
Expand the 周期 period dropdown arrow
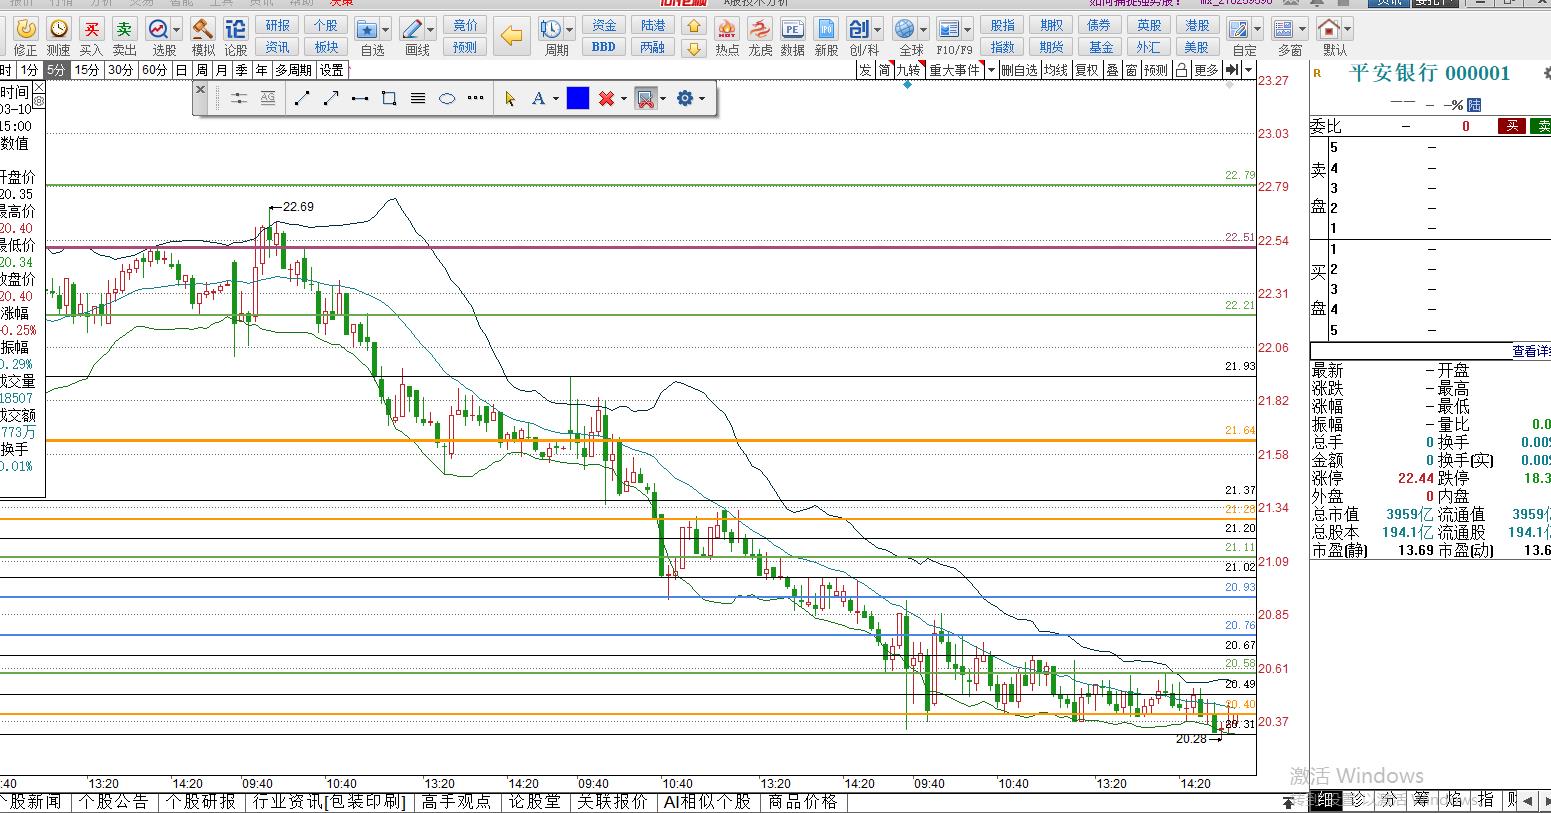(569, 30)
